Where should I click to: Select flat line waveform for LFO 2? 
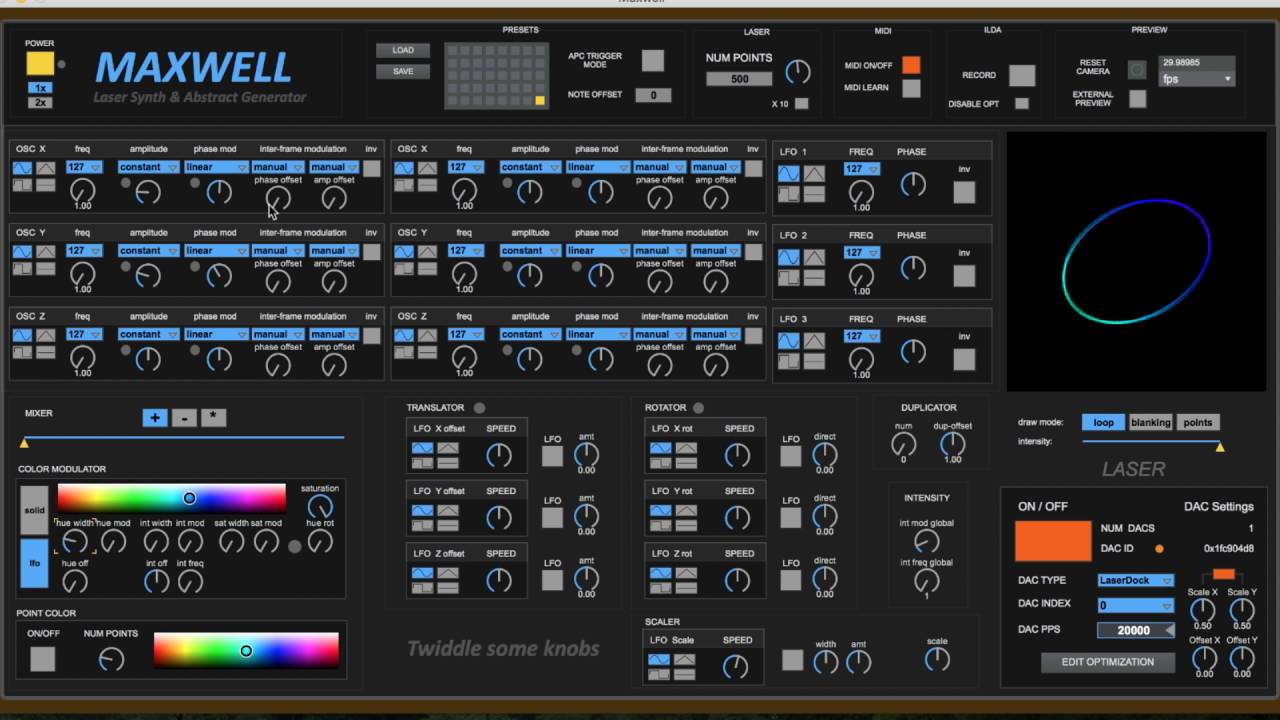(814, 277)
